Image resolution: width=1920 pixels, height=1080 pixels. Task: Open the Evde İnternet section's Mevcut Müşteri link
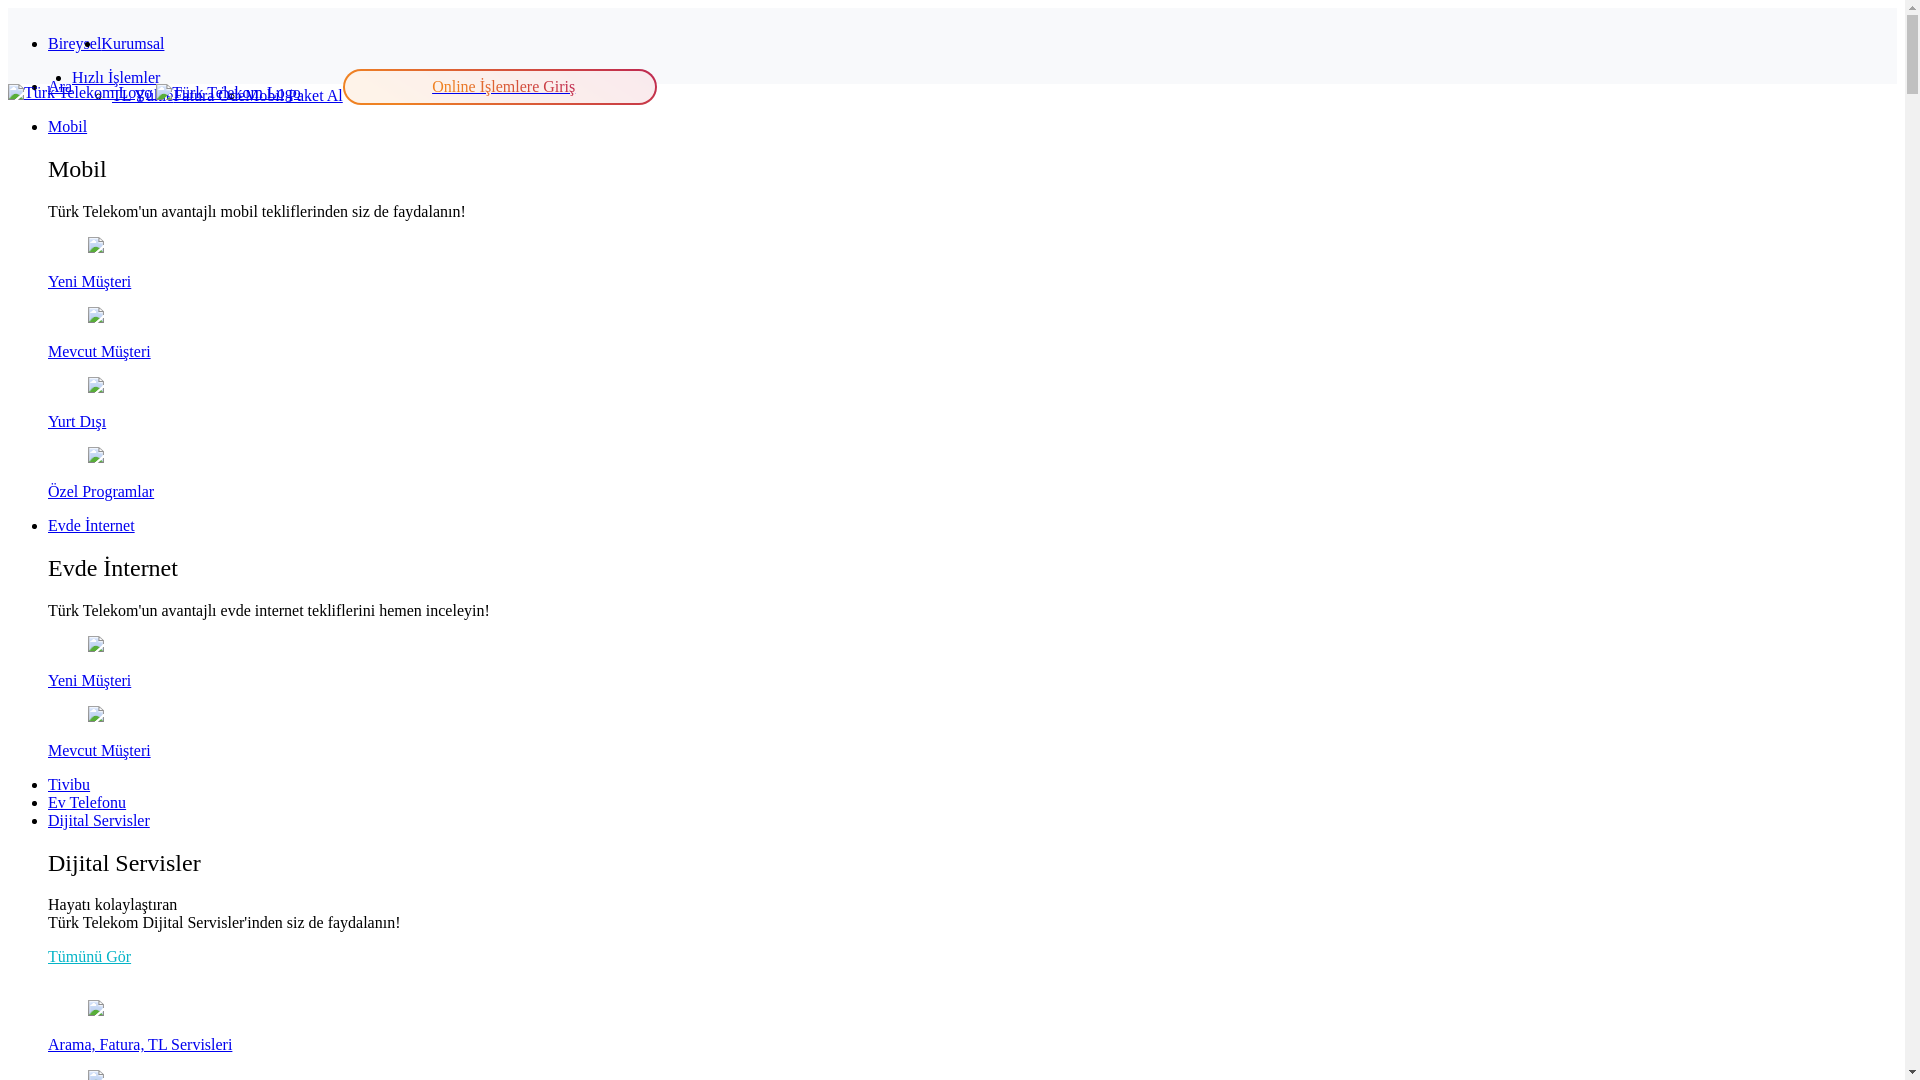(99, 751)
